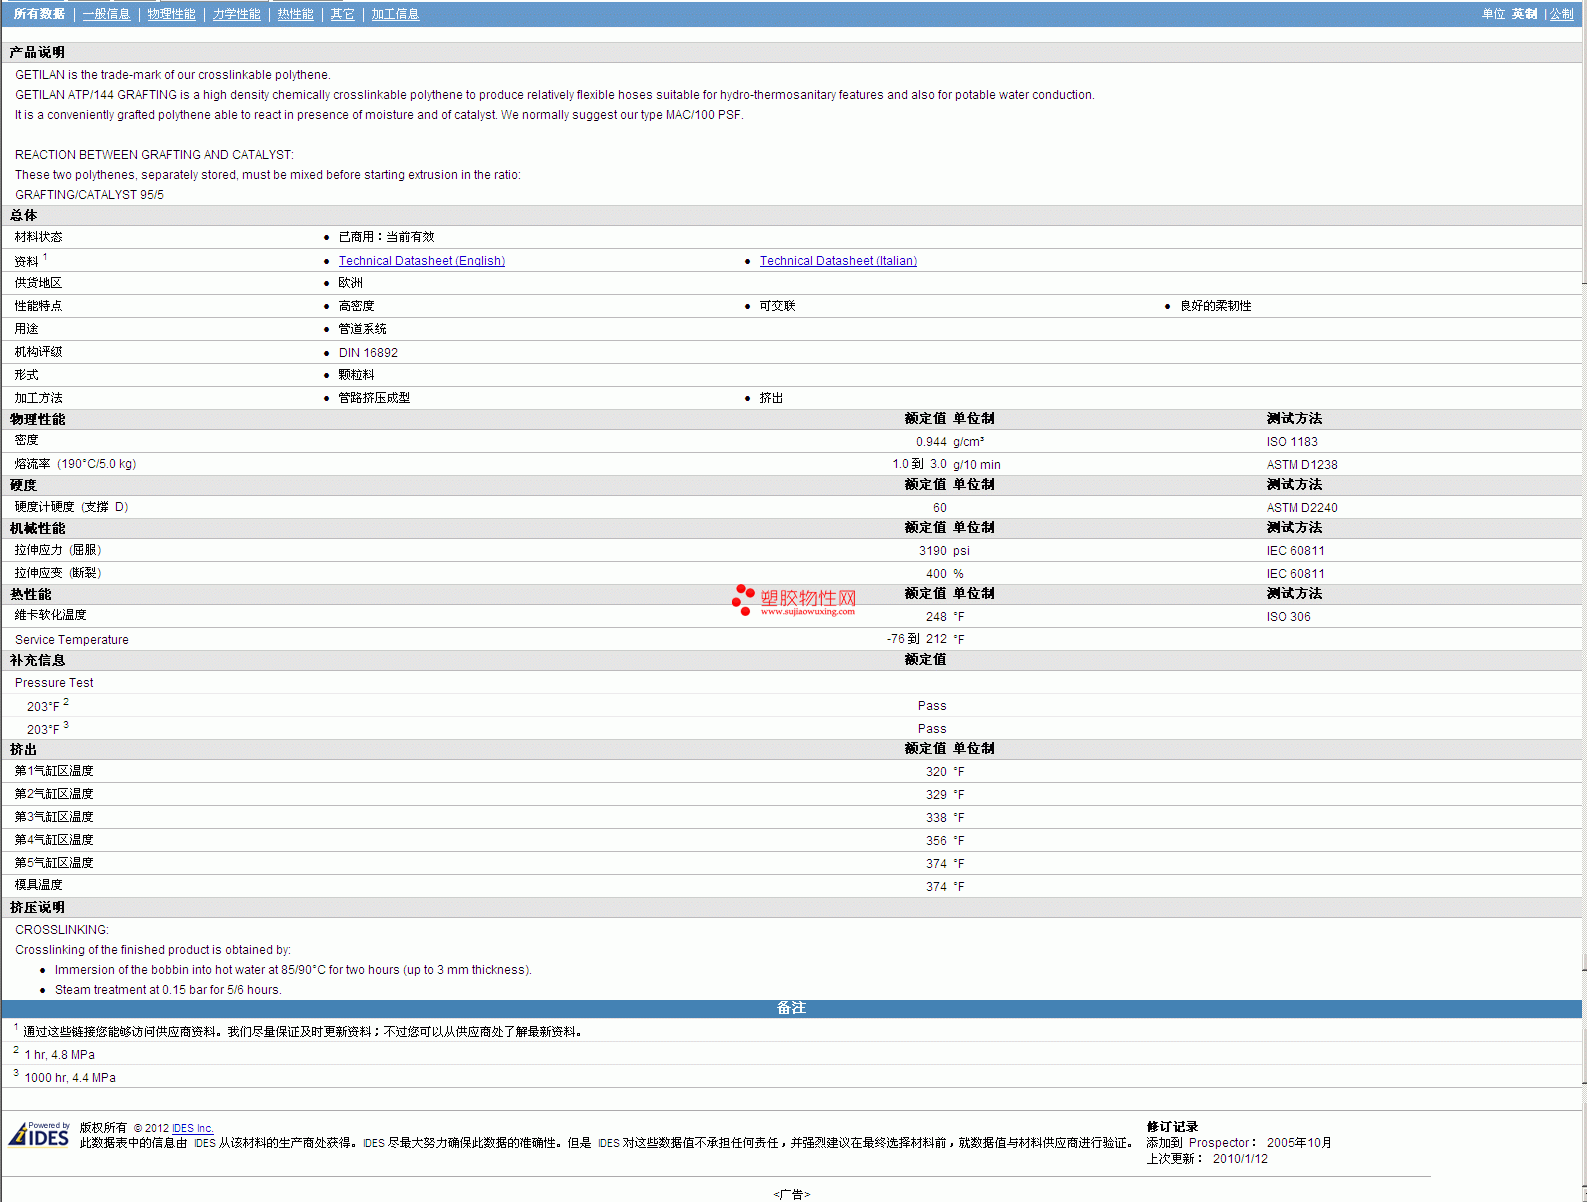Show the 加工信息 tab

(x=395, y=14)
